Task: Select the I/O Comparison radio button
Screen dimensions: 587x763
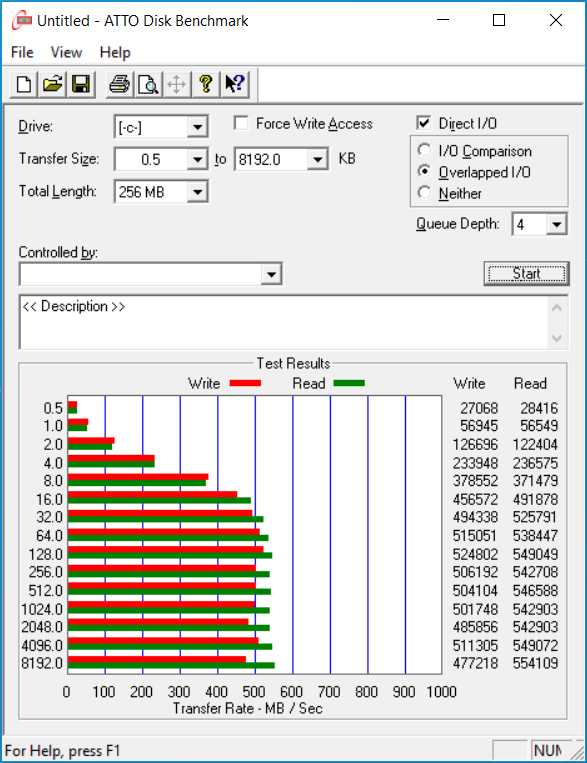Action: [x=424, y=150]
